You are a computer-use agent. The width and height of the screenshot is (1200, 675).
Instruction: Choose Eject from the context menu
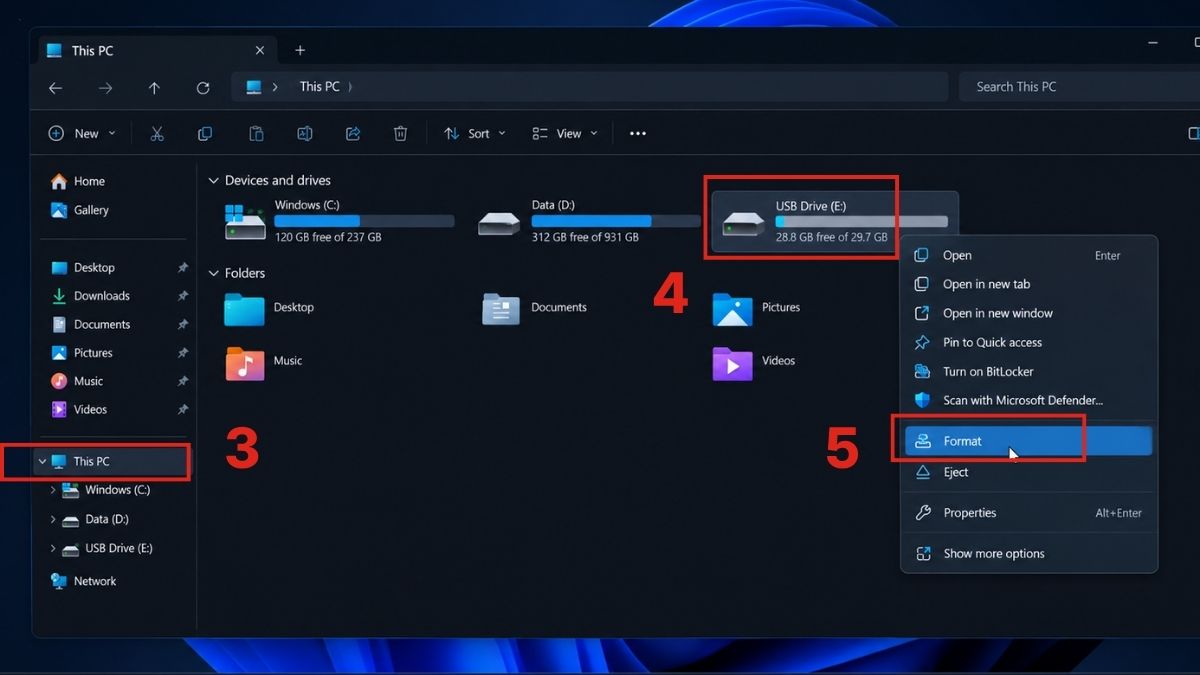pos(1029,473)
